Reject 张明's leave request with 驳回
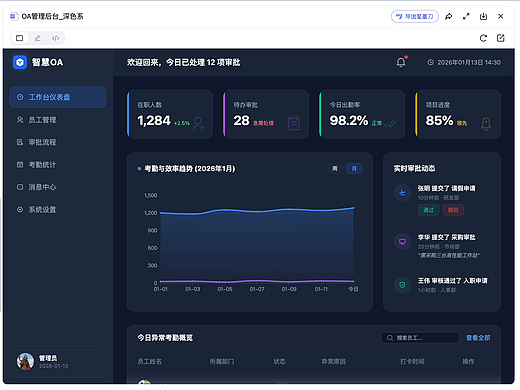 453,210
